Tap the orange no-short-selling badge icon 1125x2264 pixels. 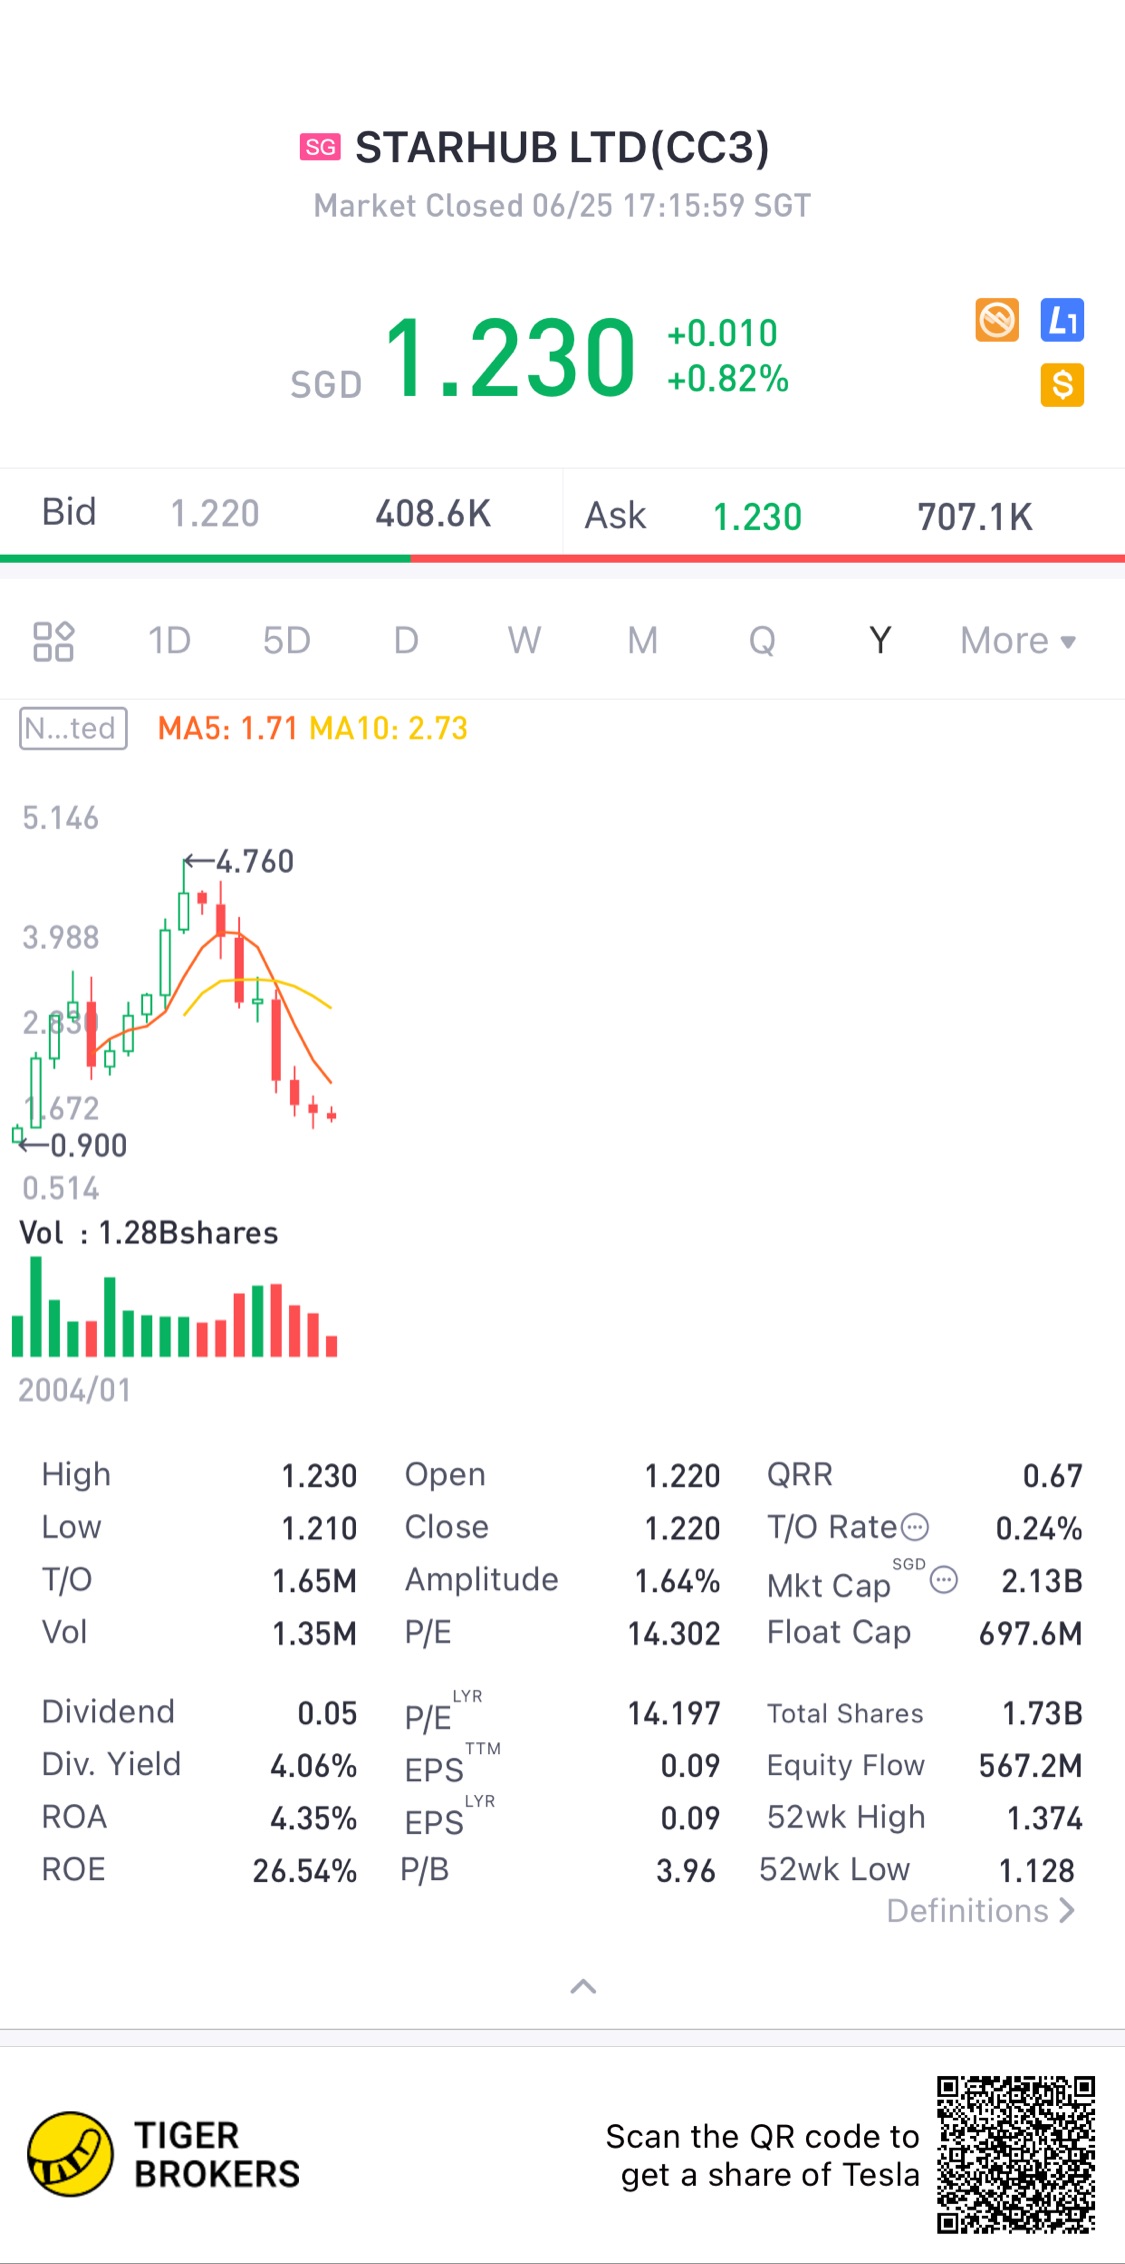pyautogui.click(x=997, y=320)
